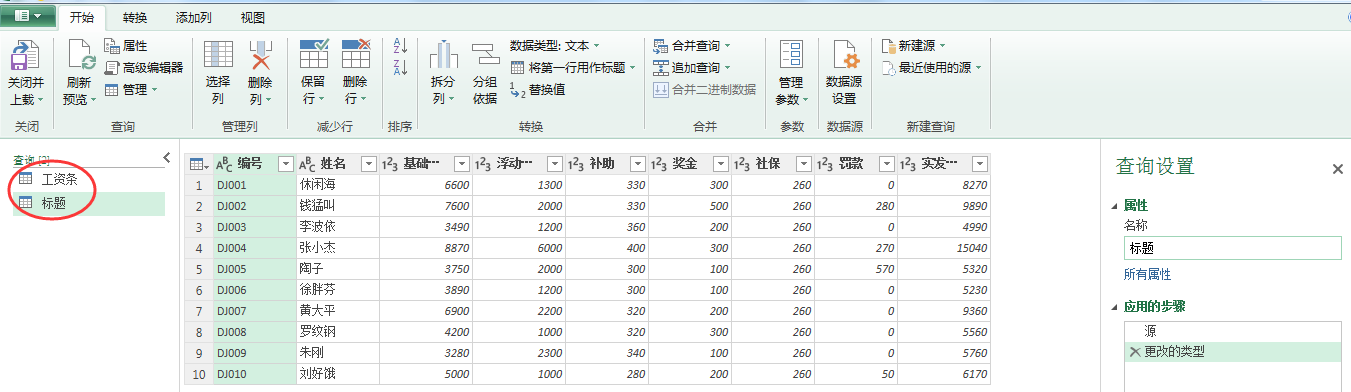Open filter dropdown for 基础 column
The height and width of the screenshot is (392, 1351).
point(461,164)
